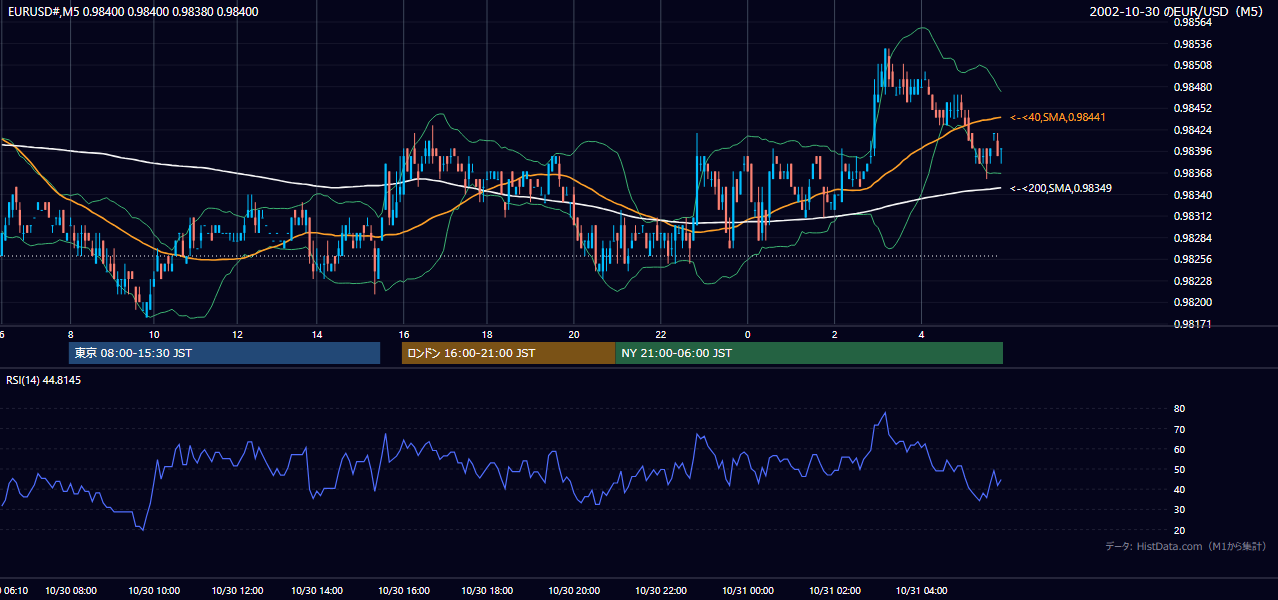Click hour marker 16 under price chart
The height and width of the screenshot is (600, 1278).
pyautogui.click(x=404, y=334)
